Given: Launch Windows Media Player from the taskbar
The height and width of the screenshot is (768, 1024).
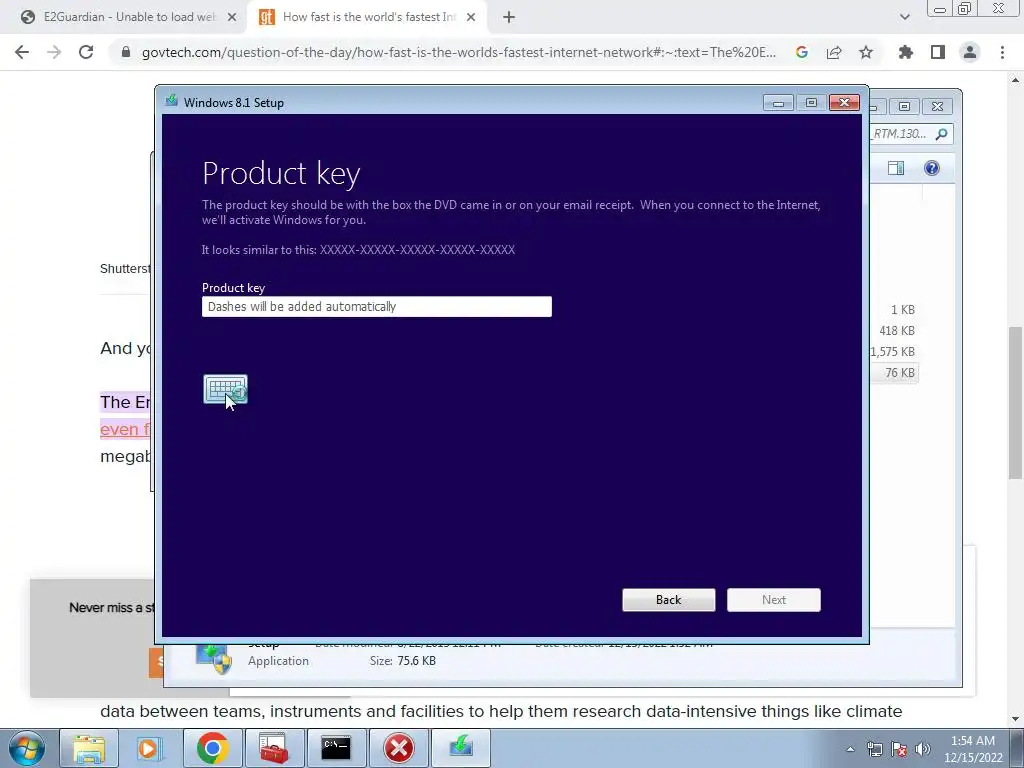Looking at the screenshot, I should pyautogui.click(x=150, y=748).
